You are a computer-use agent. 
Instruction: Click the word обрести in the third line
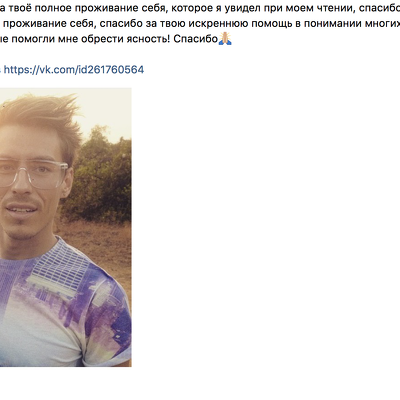coord(99,39)
